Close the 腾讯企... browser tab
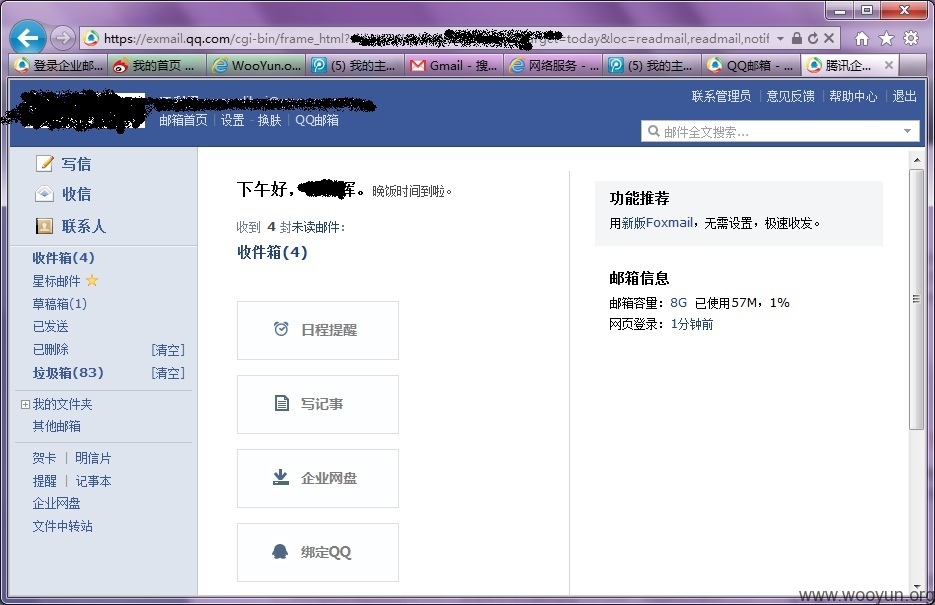Image resolution: width=935 pixels, height=605 pixels. 888,65
